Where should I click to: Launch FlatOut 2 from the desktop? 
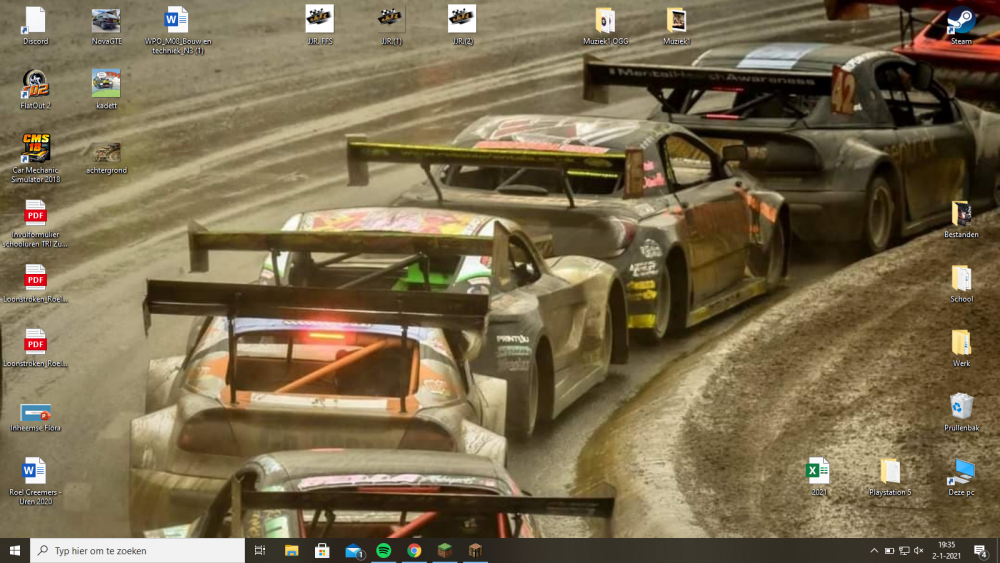(x=35, y=85)
